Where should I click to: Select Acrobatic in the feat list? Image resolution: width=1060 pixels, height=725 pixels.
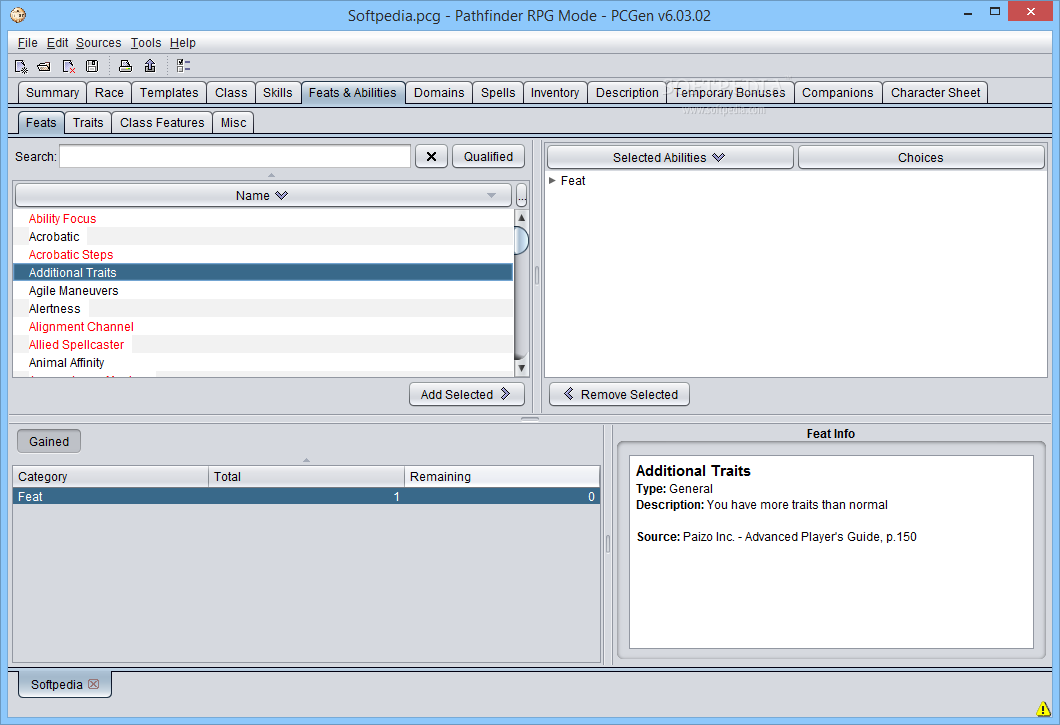coord(262,237)
